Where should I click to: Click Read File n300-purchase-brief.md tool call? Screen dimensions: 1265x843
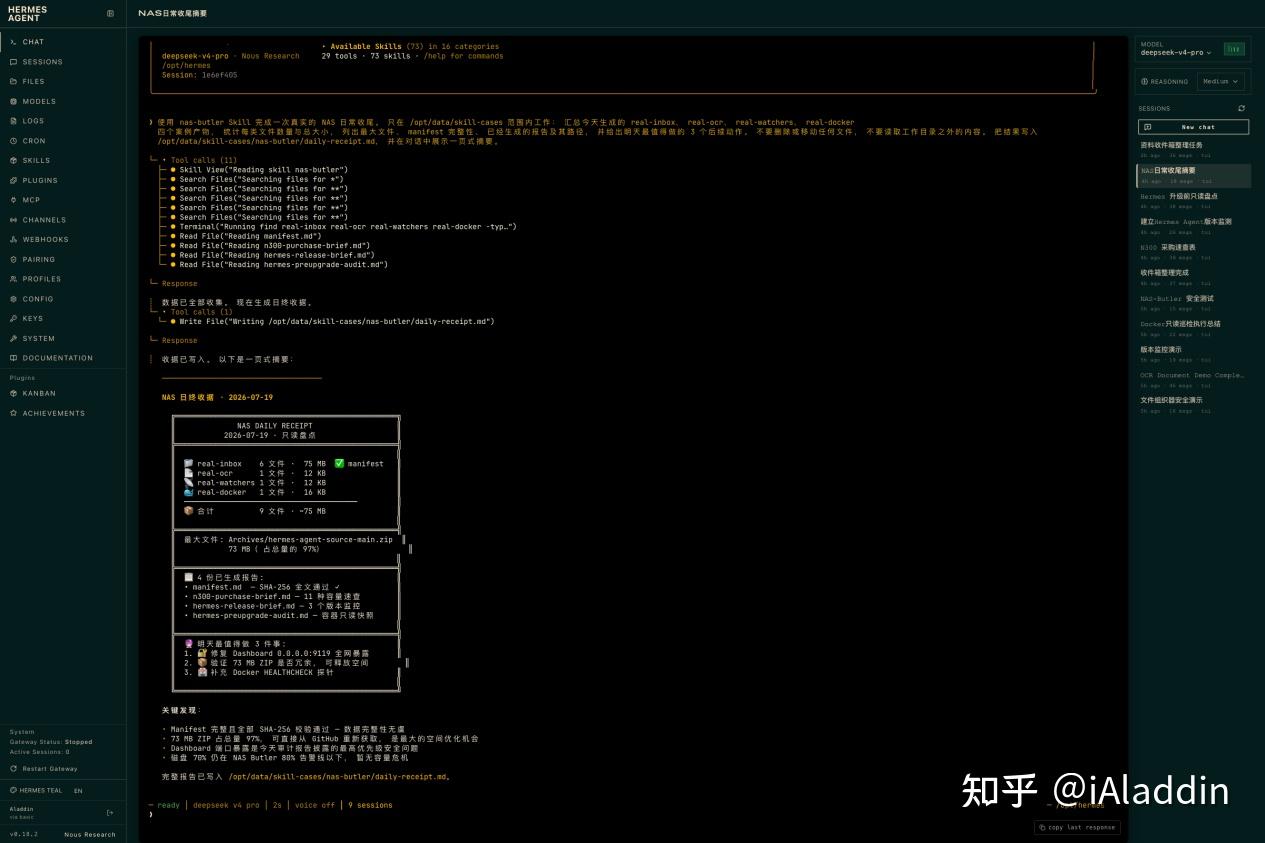(270, 246)
